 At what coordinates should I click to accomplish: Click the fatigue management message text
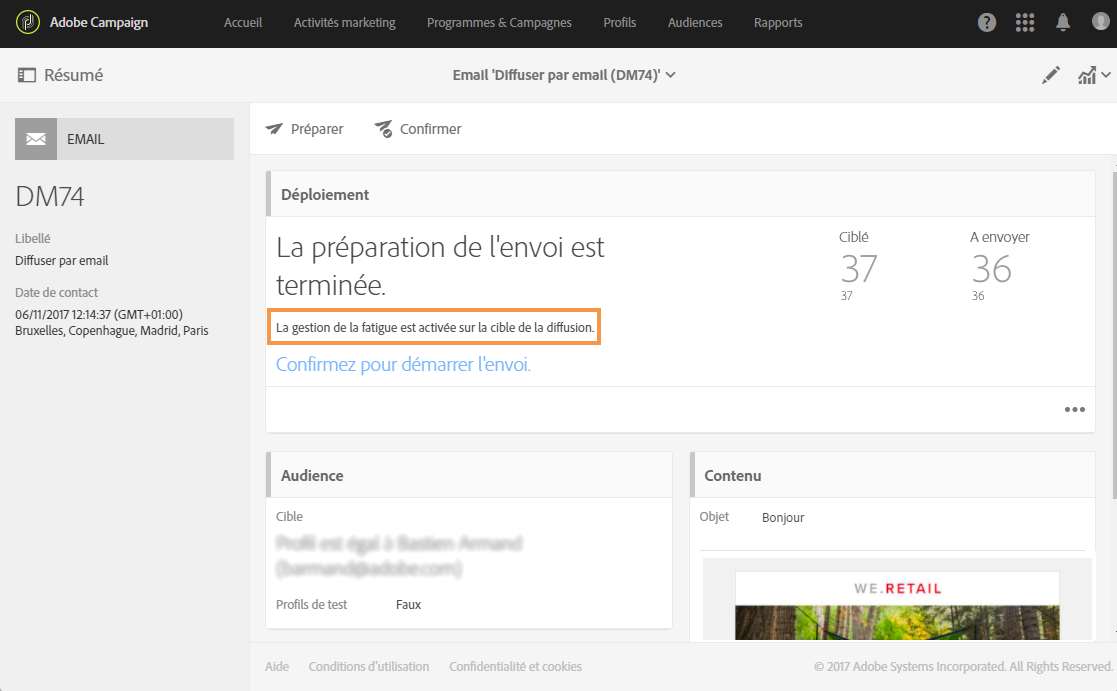[x=435, y=328]
